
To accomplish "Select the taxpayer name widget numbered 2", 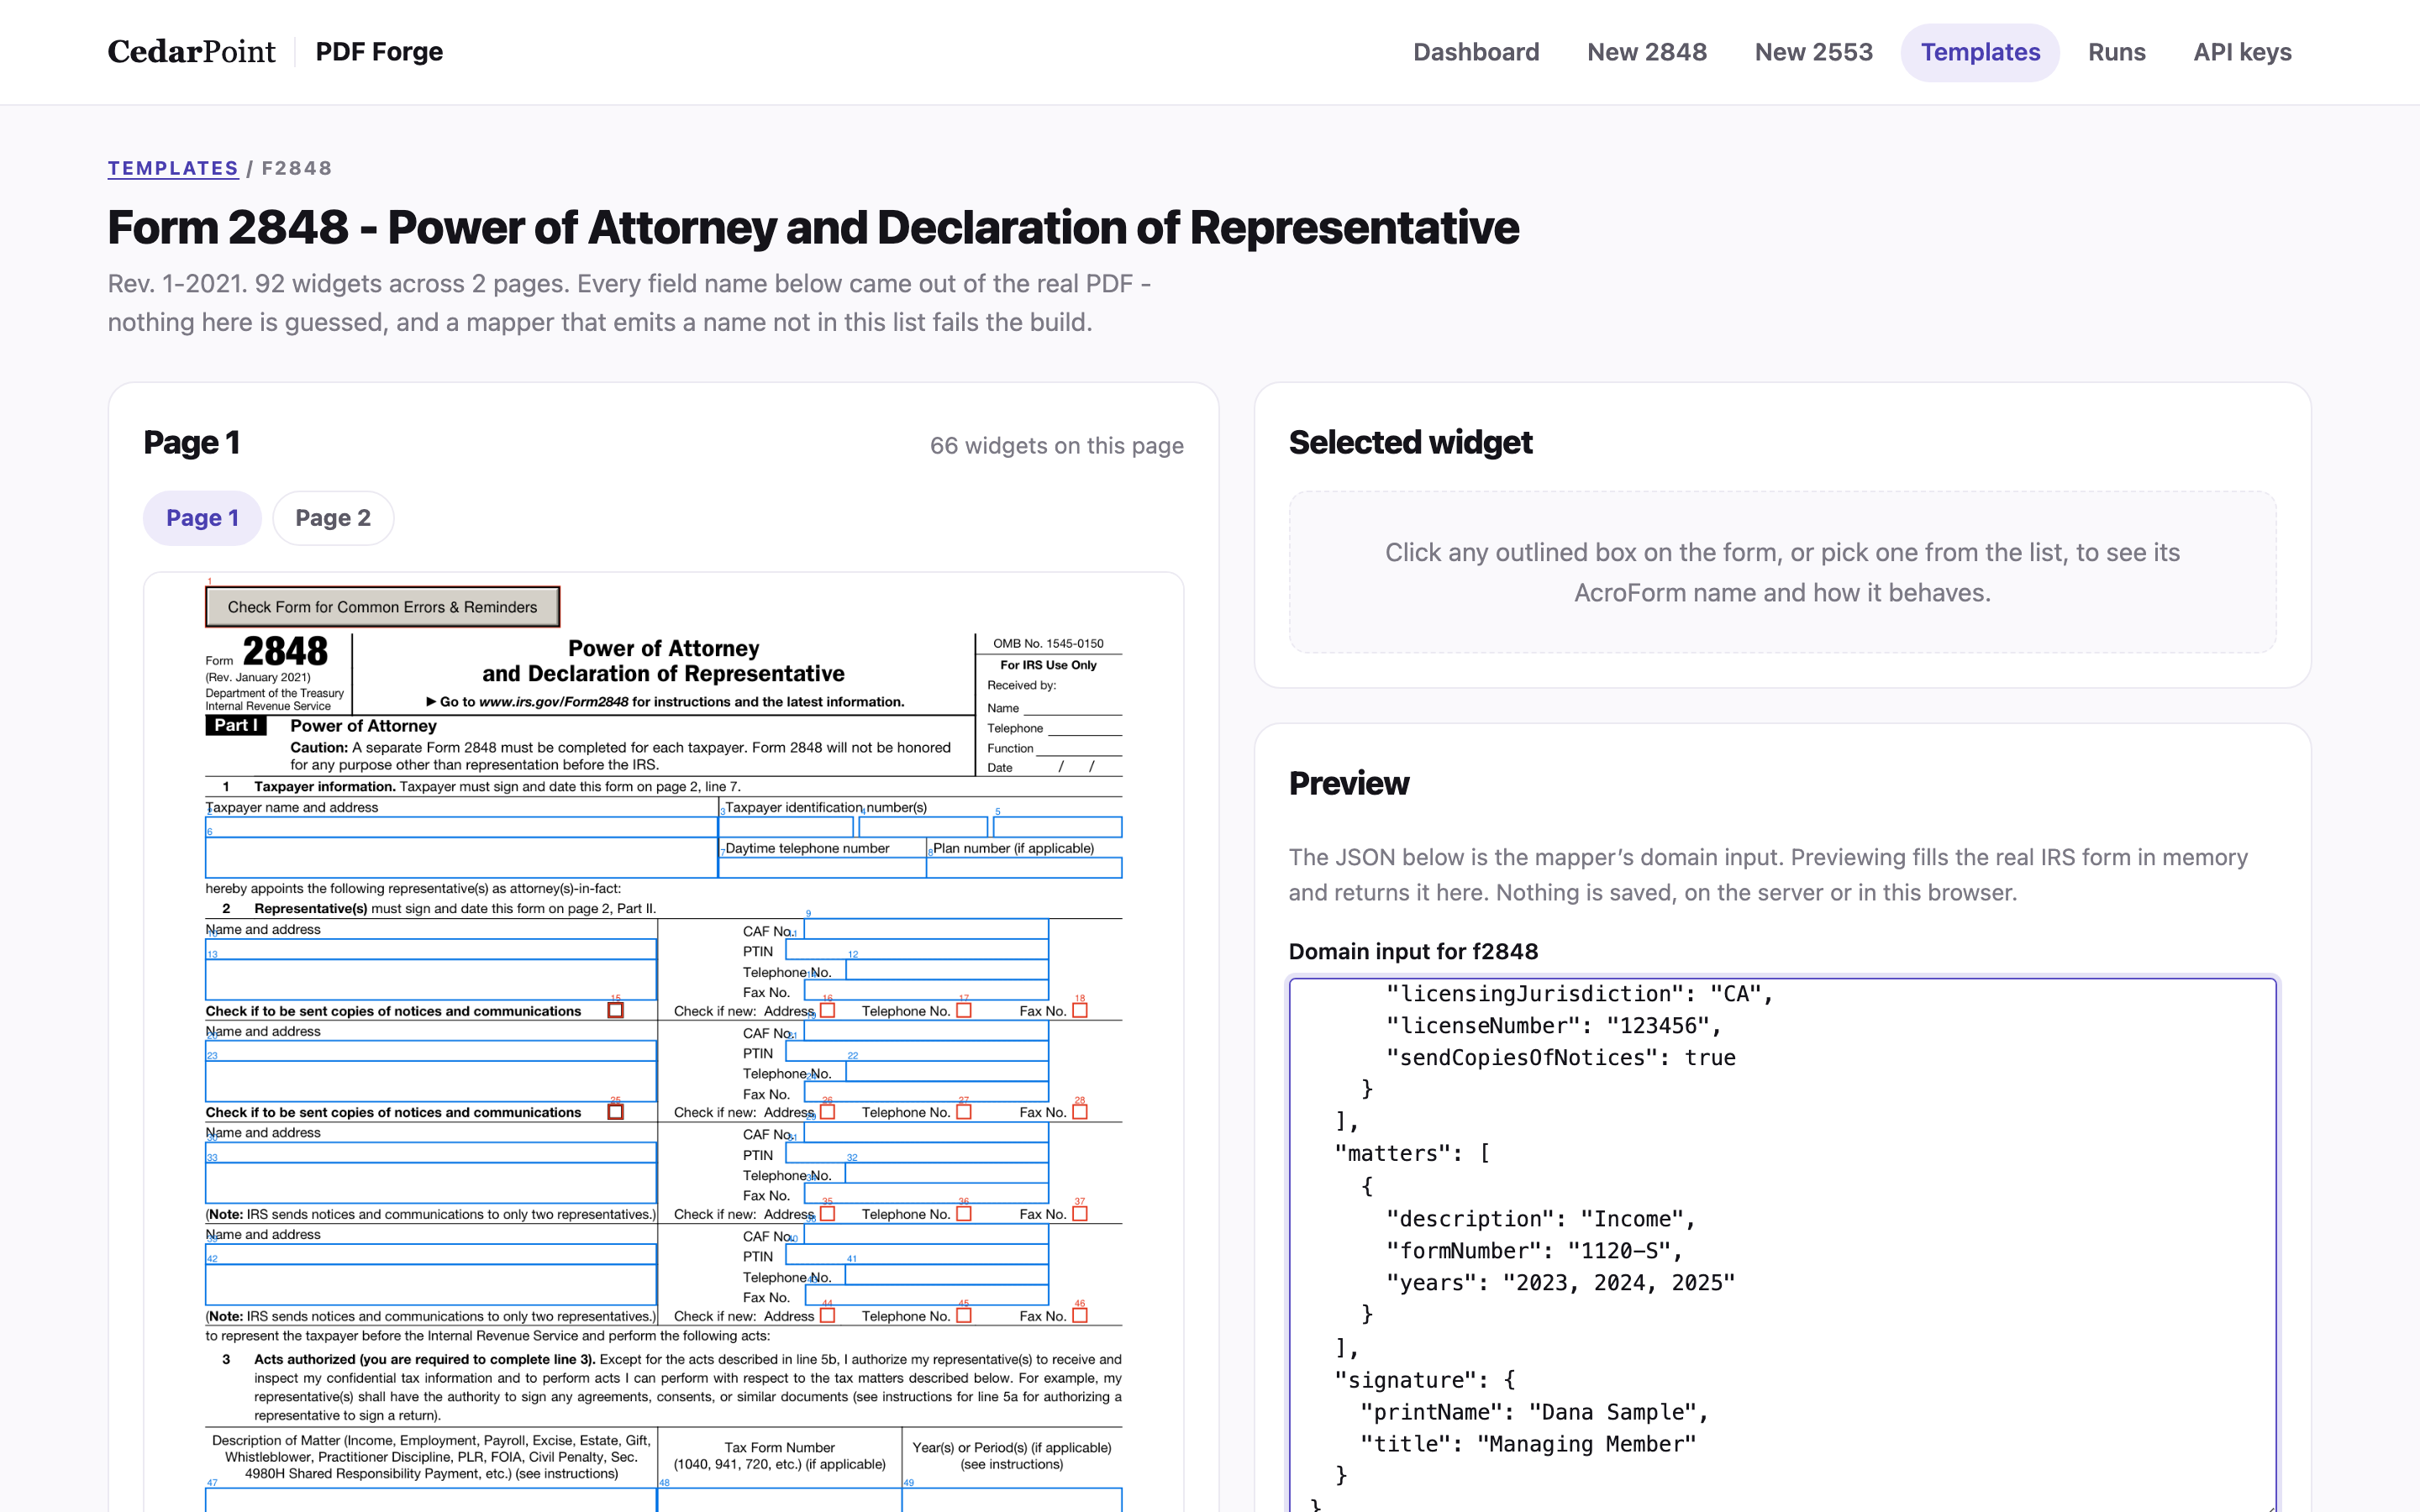I will [x=461, y=827].
